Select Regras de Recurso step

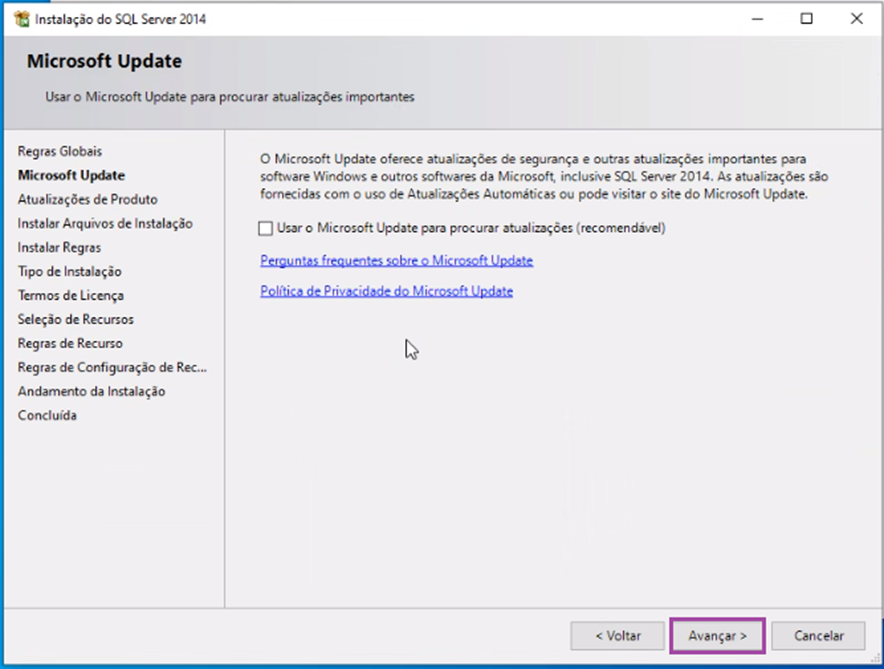(x=70, y=343)
